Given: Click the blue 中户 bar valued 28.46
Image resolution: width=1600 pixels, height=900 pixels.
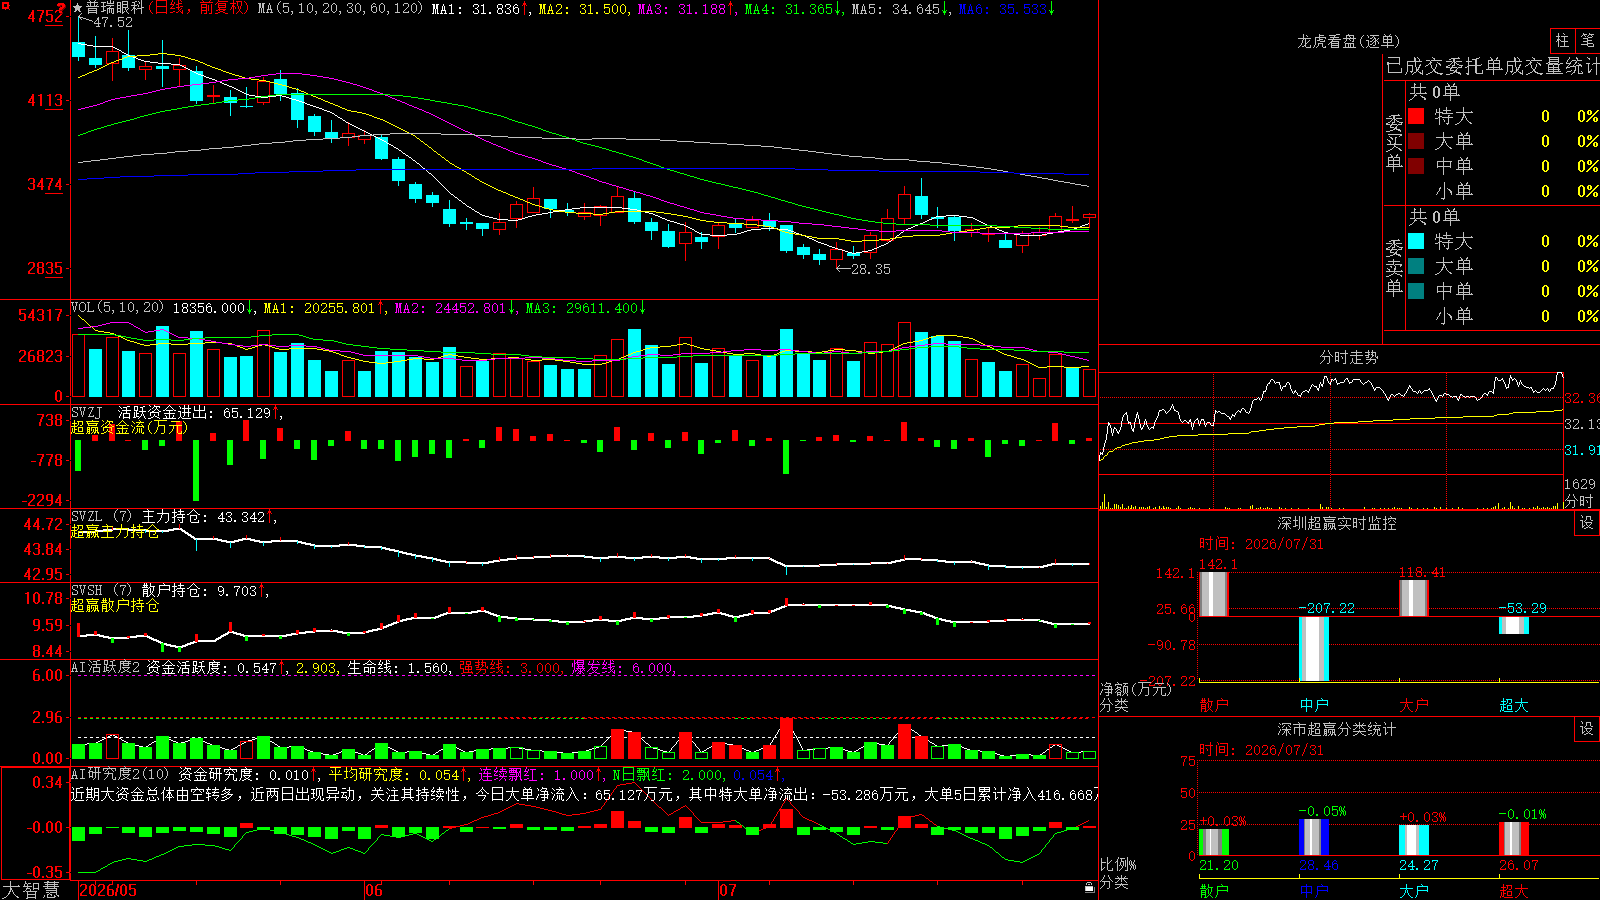Looking at the screenshot, I should click(1314, 838).
